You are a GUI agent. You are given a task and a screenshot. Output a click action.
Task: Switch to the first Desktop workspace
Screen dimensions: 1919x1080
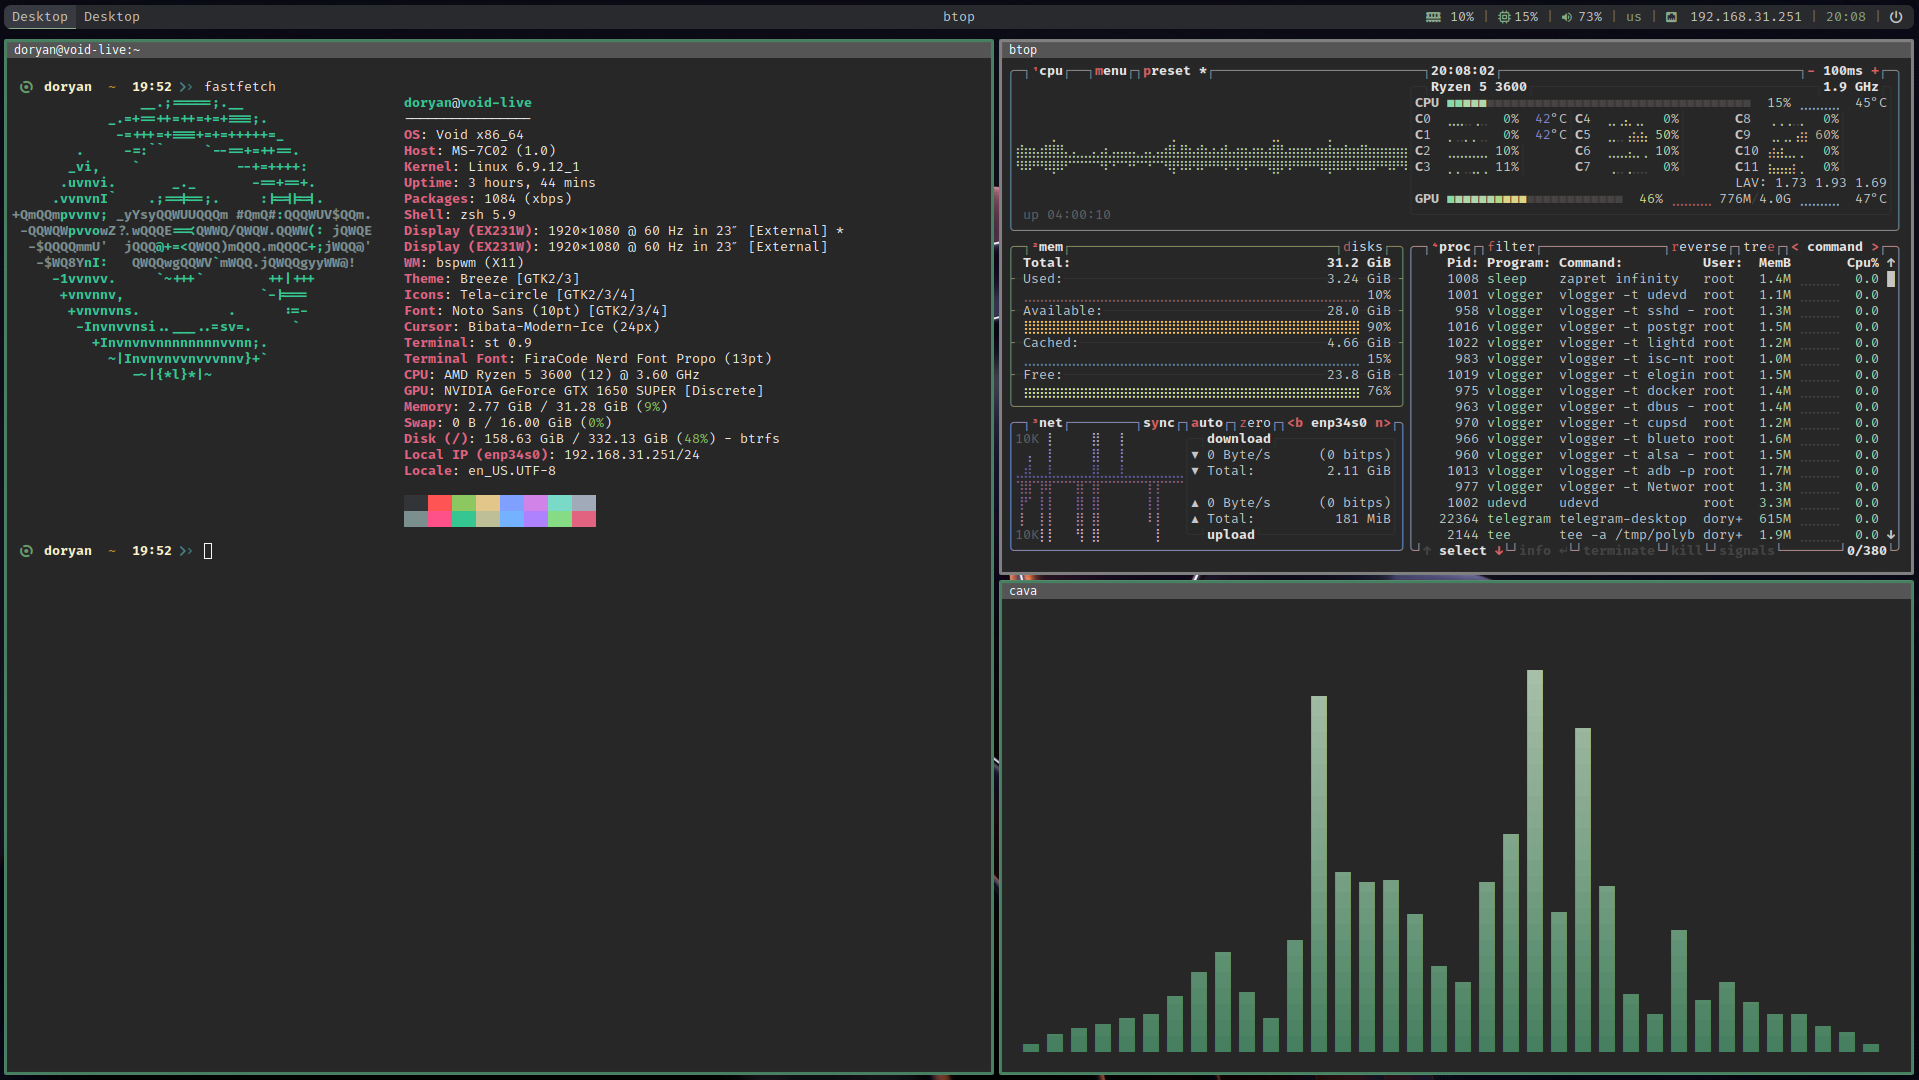(x=40, y=17)
